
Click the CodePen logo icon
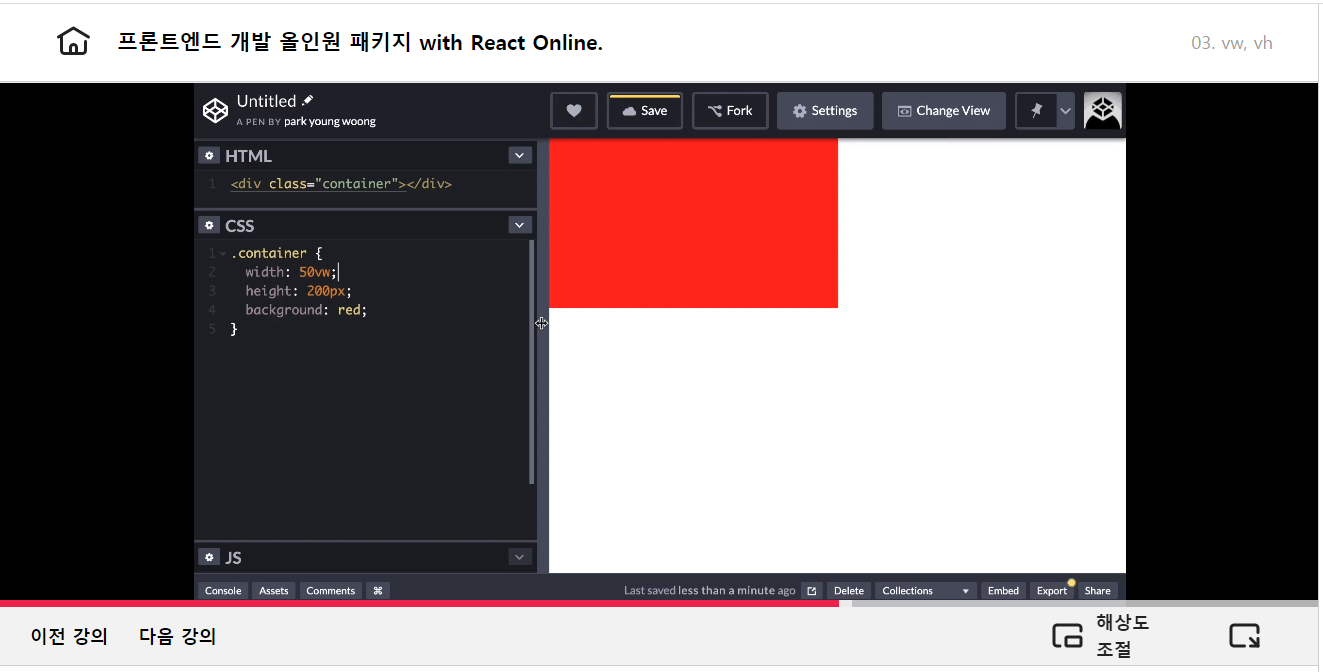click(215, 110)
